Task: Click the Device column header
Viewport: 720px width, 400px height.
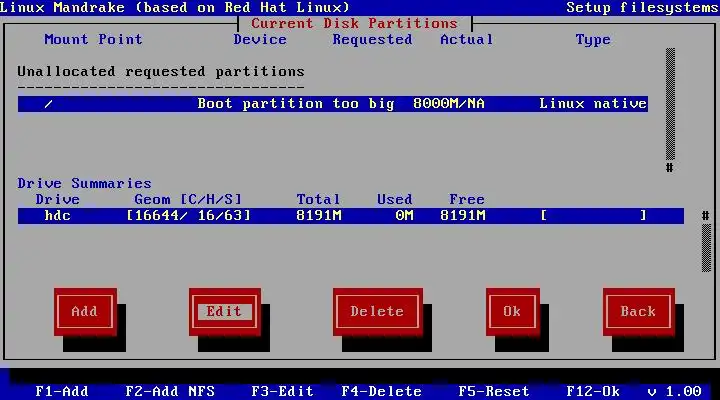Action: (260, 39)
